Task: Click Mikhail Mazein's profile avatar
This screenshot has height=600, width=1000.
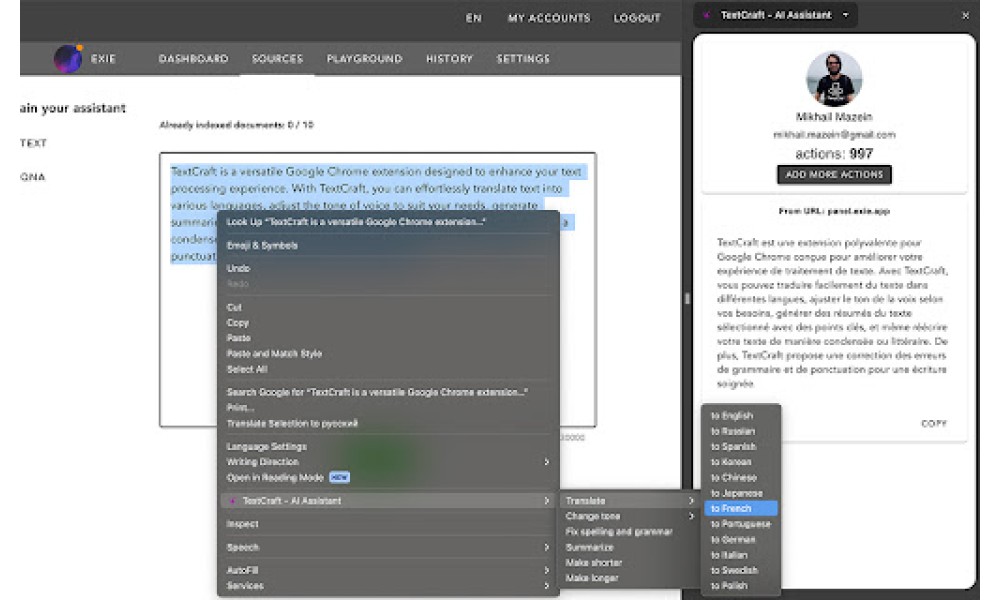Action: (834, 79)
